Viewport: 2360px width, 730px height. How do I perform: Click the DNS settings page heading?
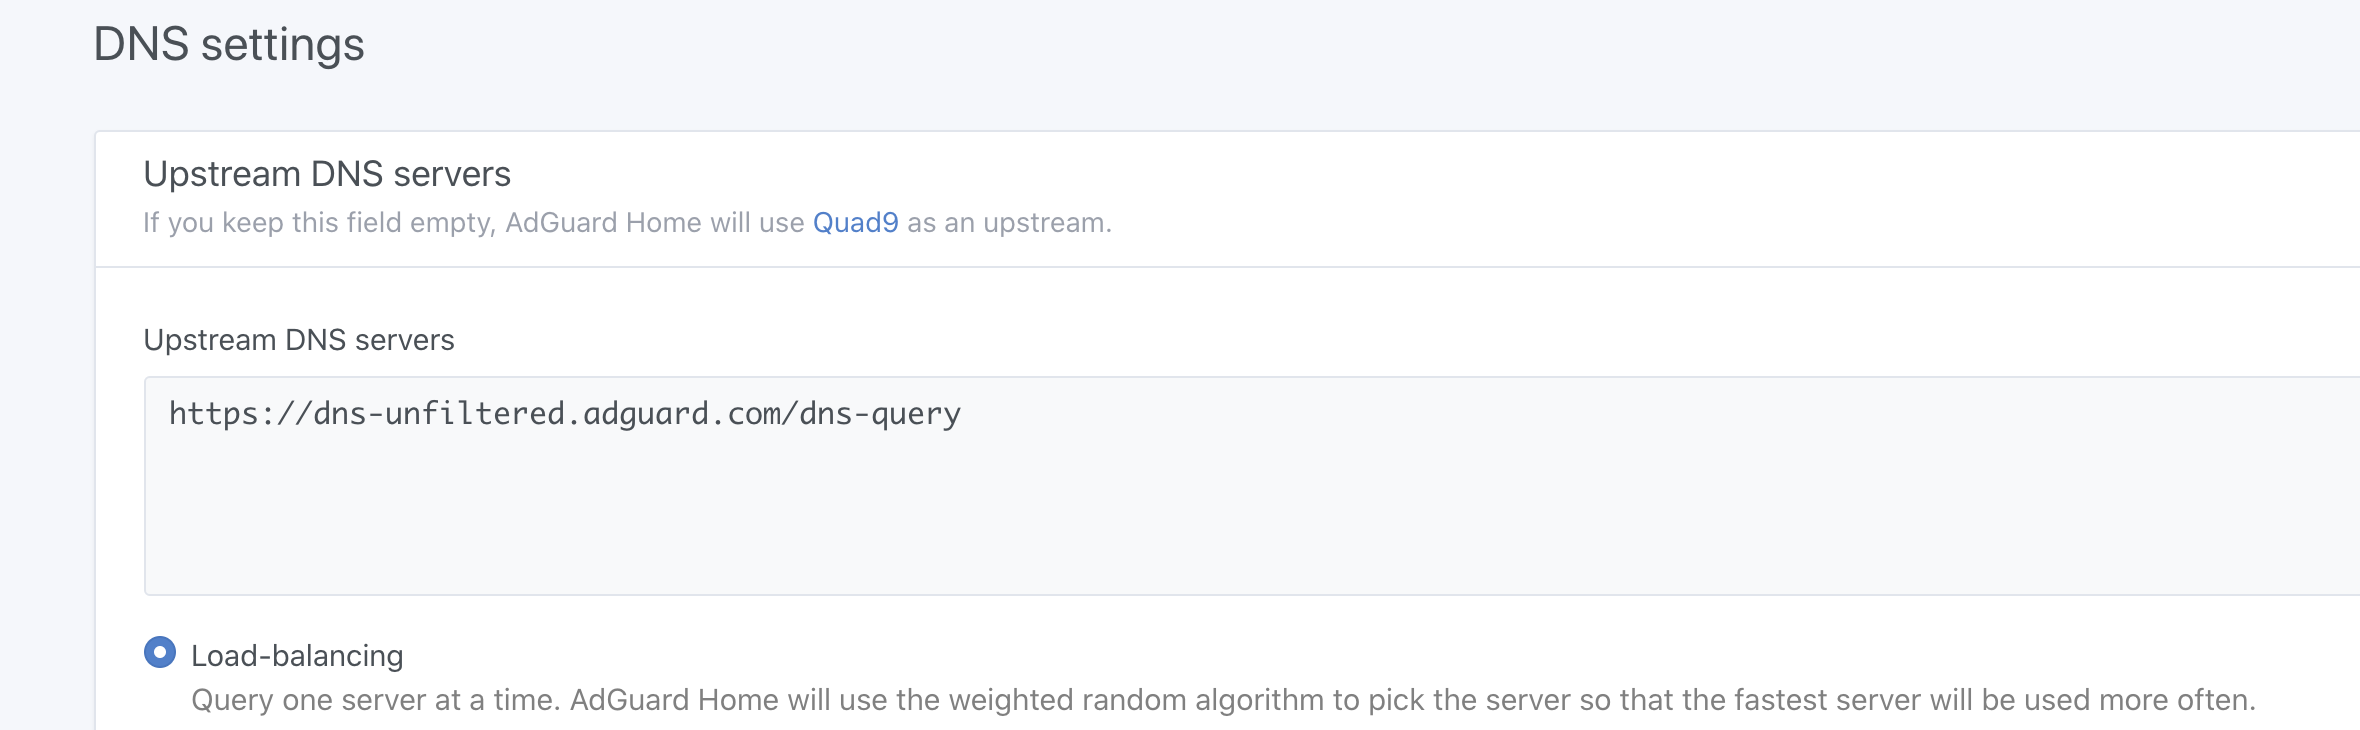click(229, 43)
